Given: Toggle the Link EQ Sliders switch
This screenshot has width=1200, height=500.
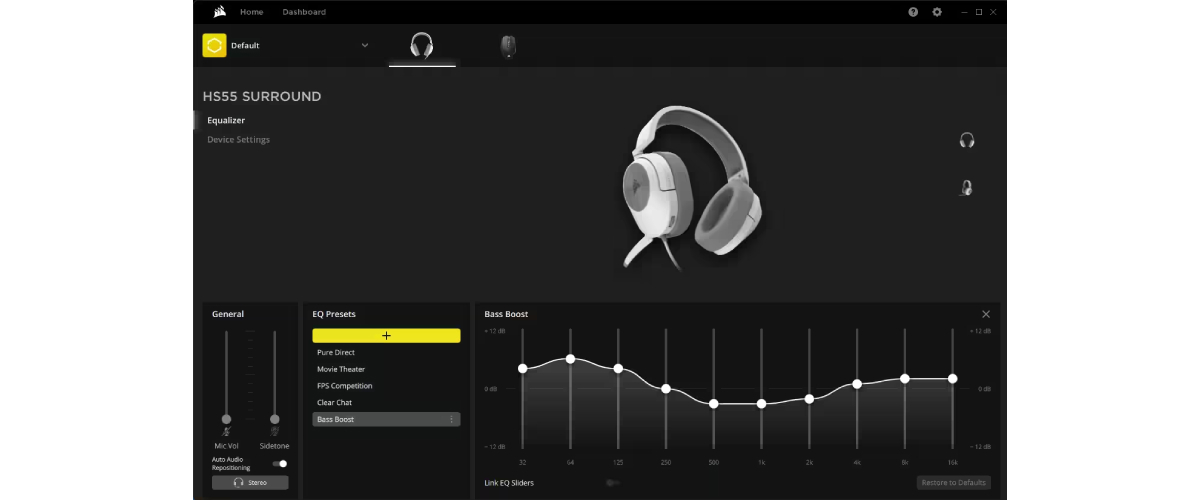Looking at the screenshot, I should 612,483.
